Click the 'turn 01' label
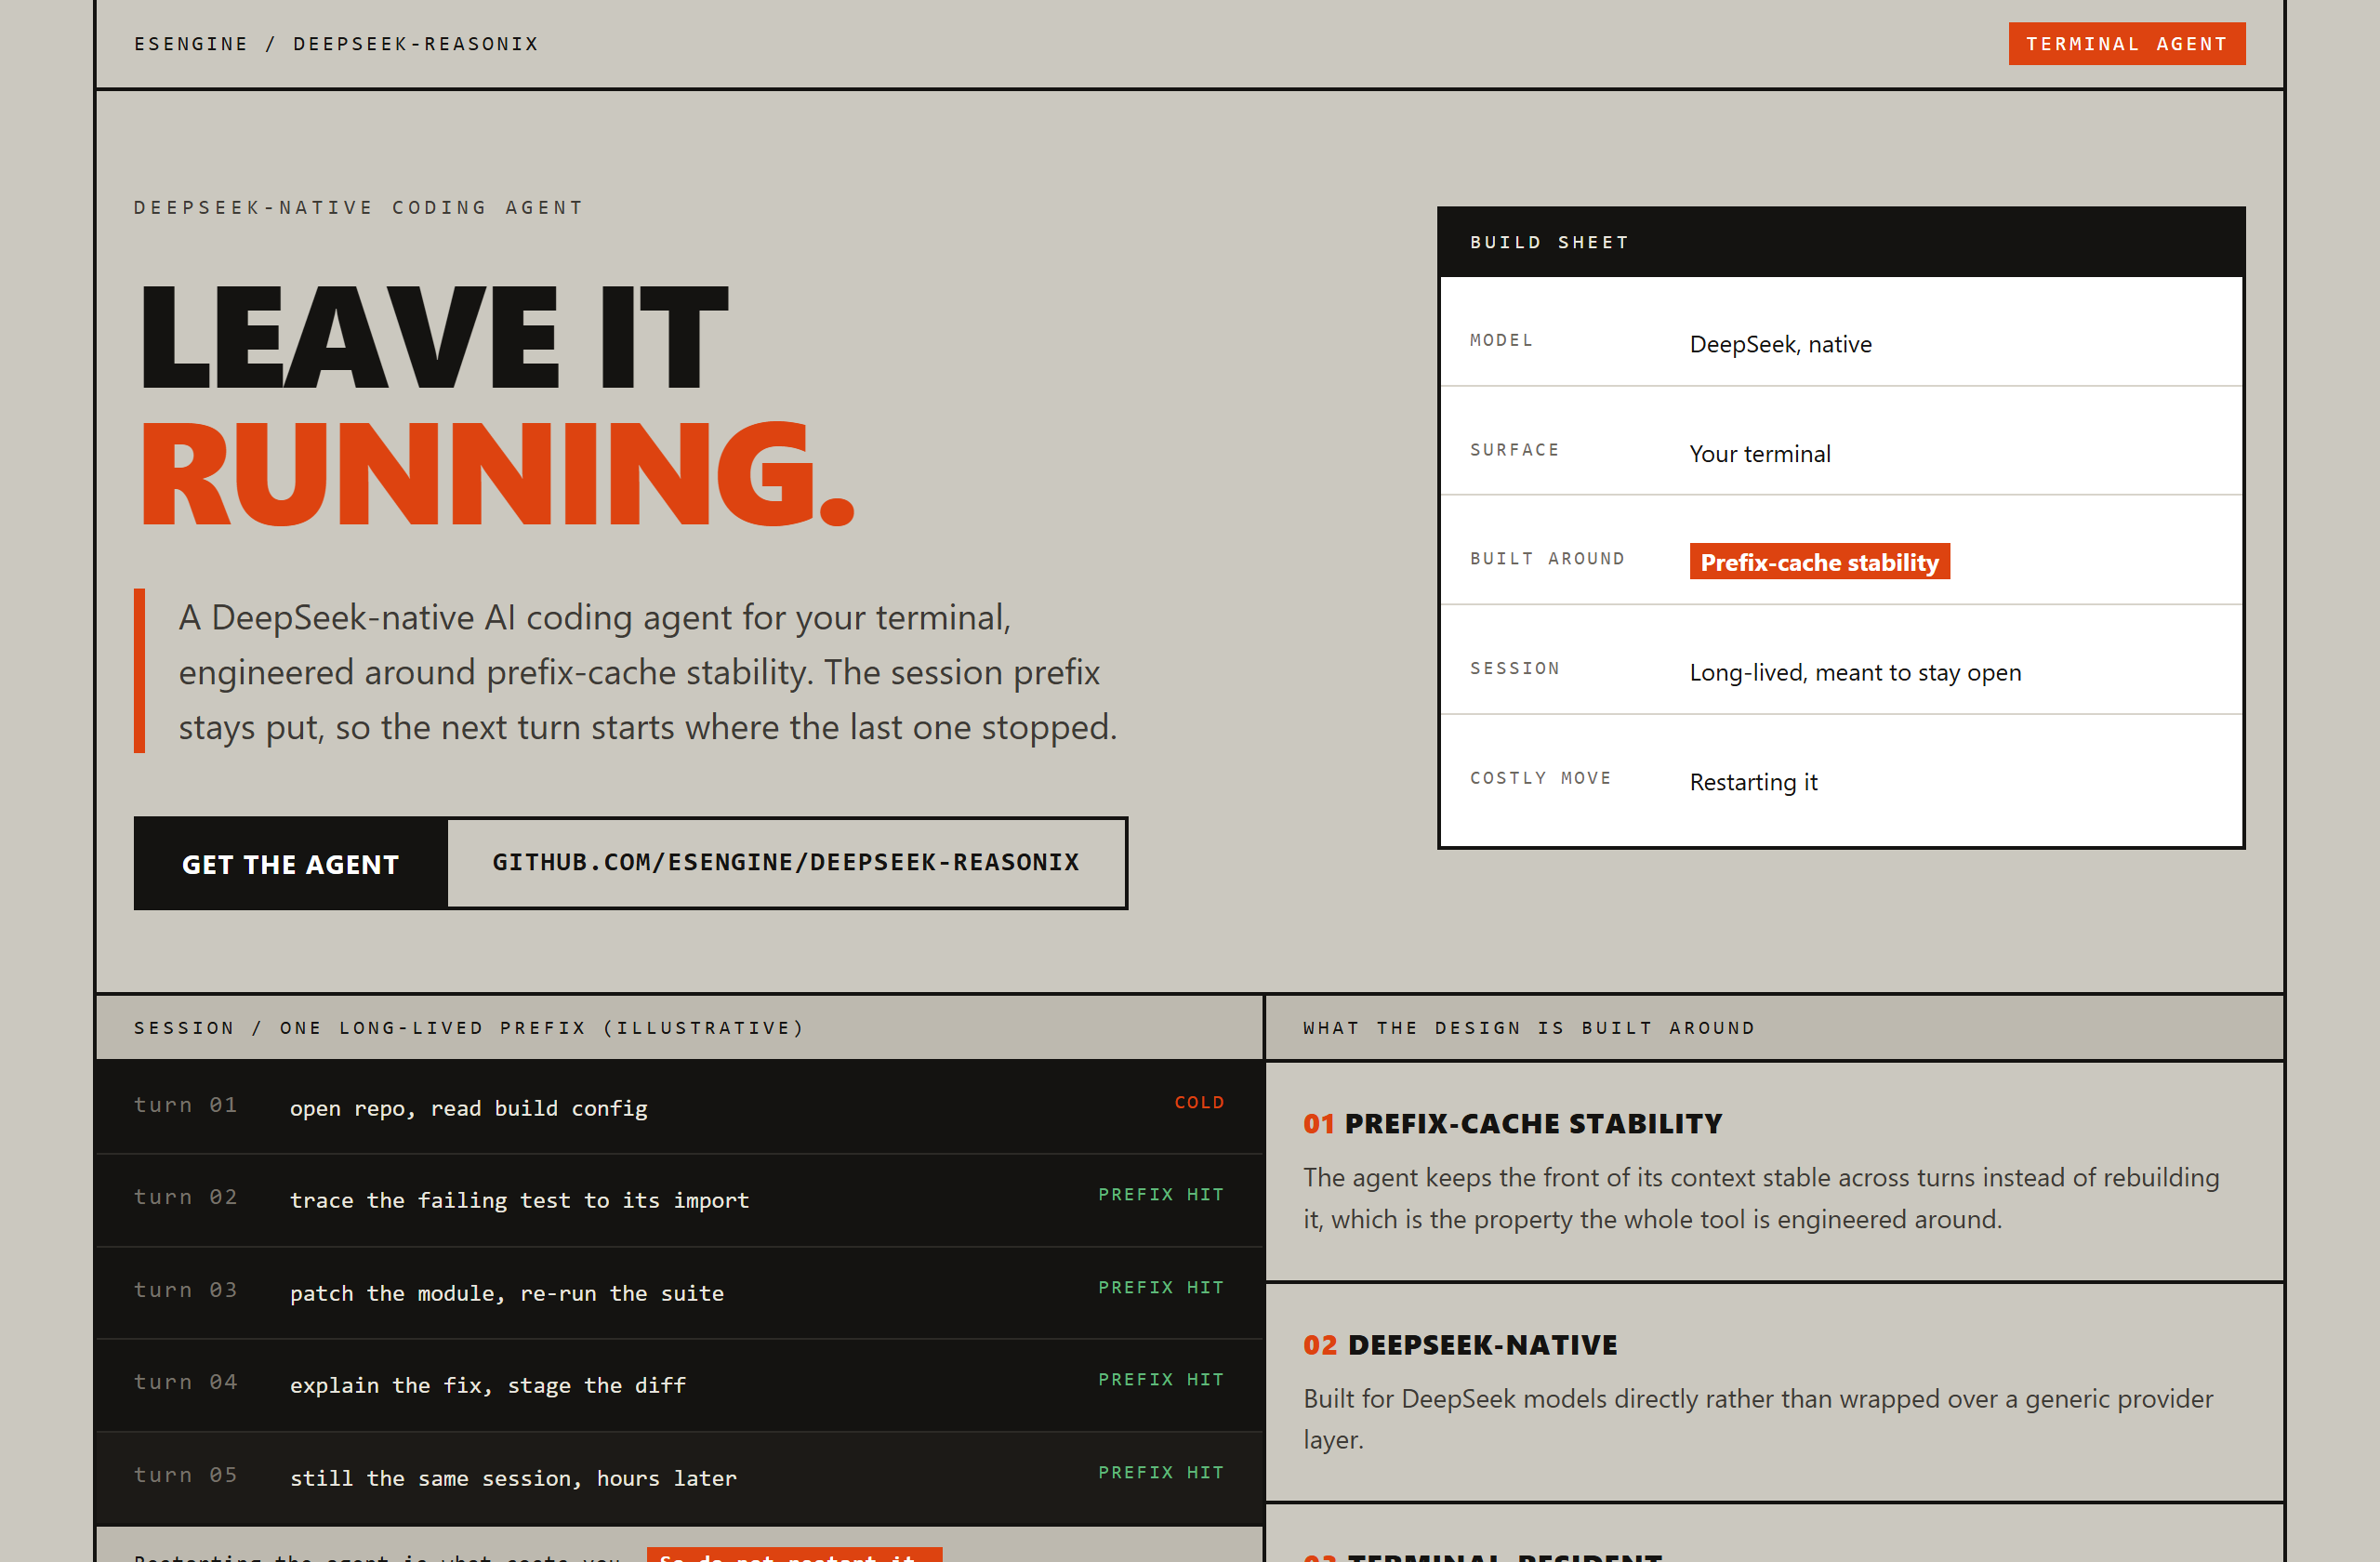The image size is (2380, 1562). [185, 1104]
